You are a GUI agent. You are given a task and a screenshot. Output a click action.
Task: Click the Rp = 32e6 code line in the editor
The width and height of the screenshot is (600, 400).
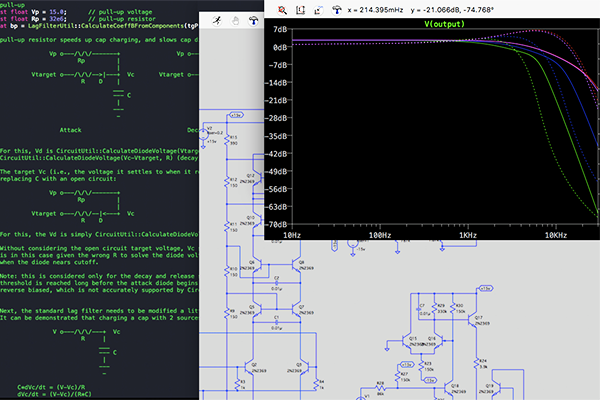point(78,19)
